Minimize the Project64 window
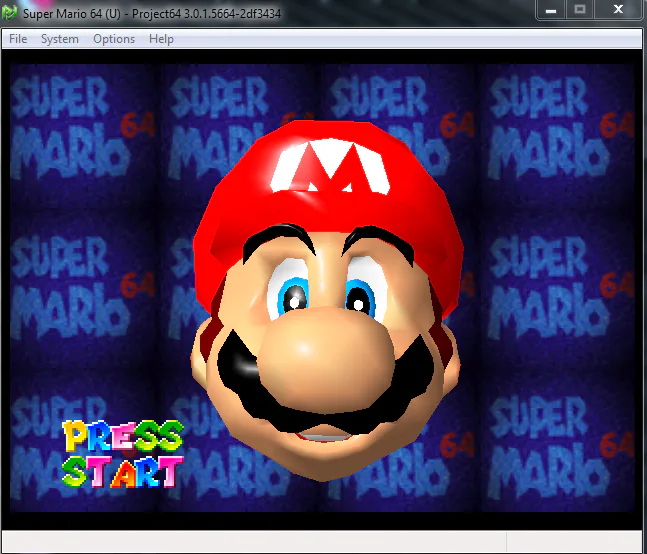The image size is (647, 554). pyautogui.click(x=551, y=9)
